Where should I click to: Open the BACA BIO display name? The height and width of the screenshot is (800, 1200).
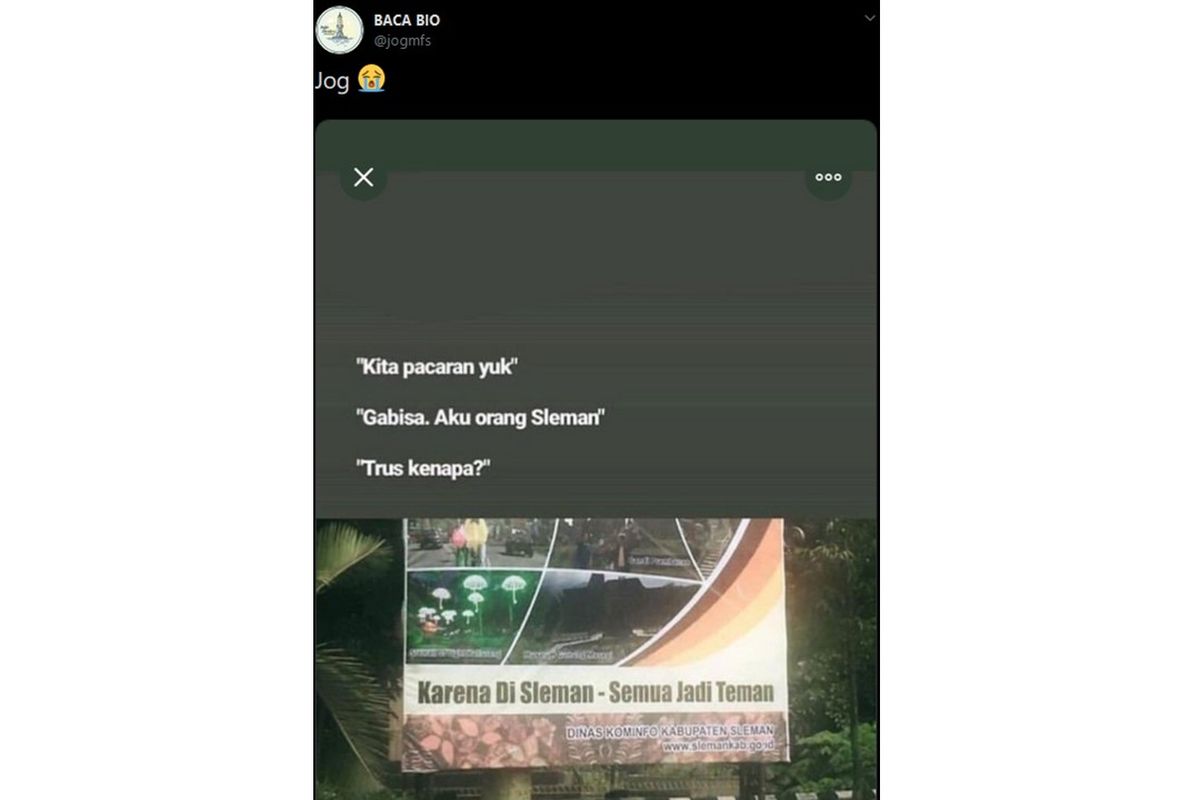(406, 20)
